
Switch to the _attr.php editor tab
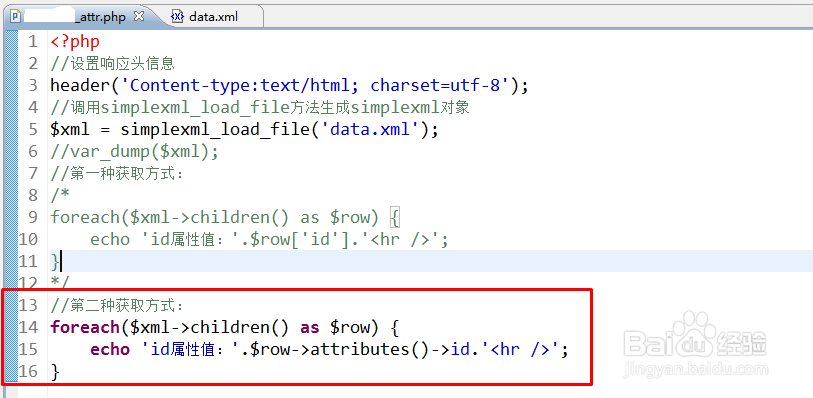tap(77, 17)
